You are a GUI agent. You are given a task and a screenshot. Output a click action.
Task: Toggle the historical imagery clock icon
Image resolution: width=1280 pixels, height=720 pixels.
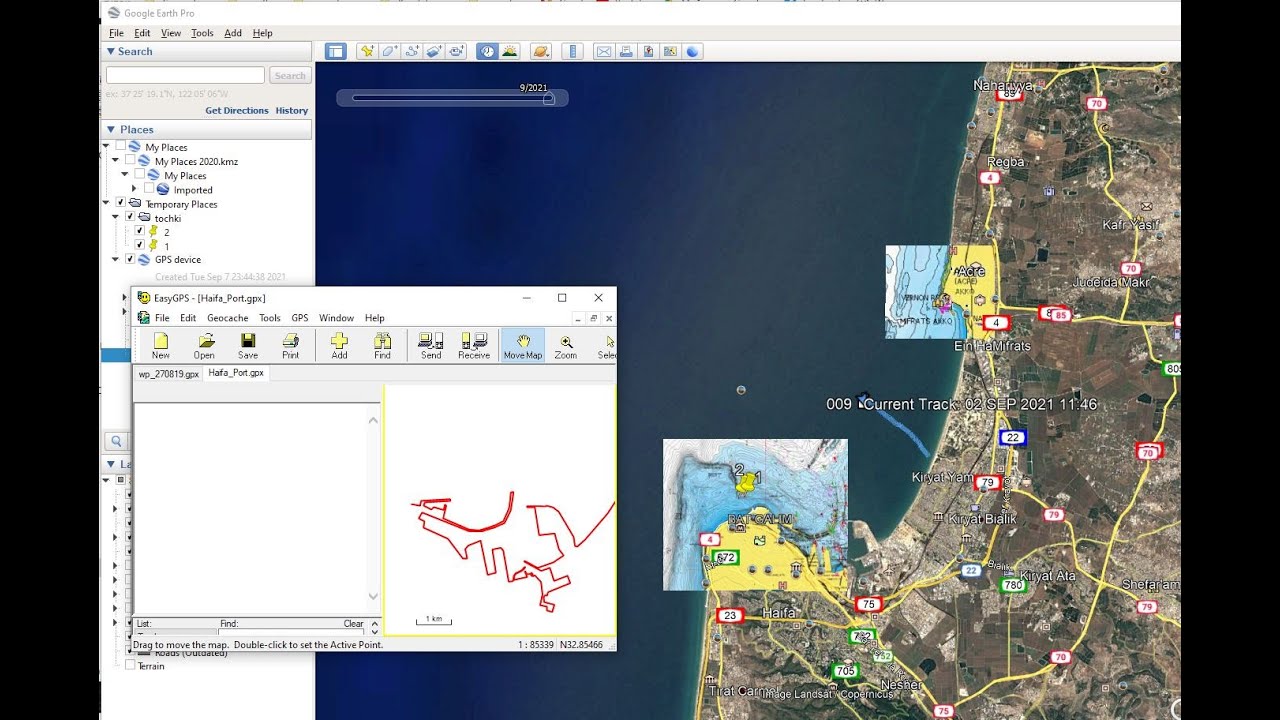point(487,51)
